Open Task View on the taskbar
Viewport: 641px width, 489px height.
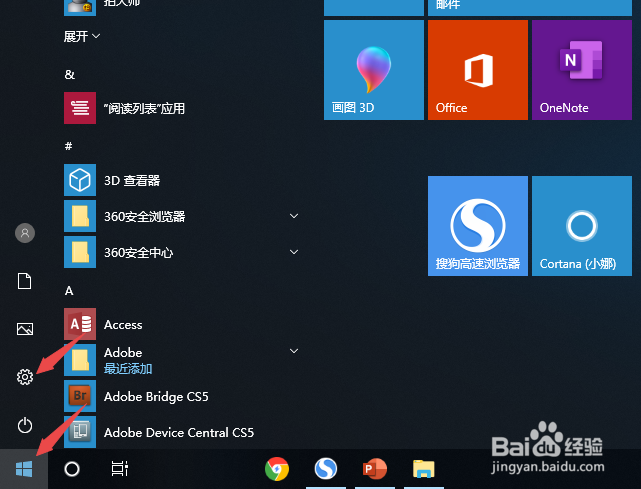click(120, 469)
